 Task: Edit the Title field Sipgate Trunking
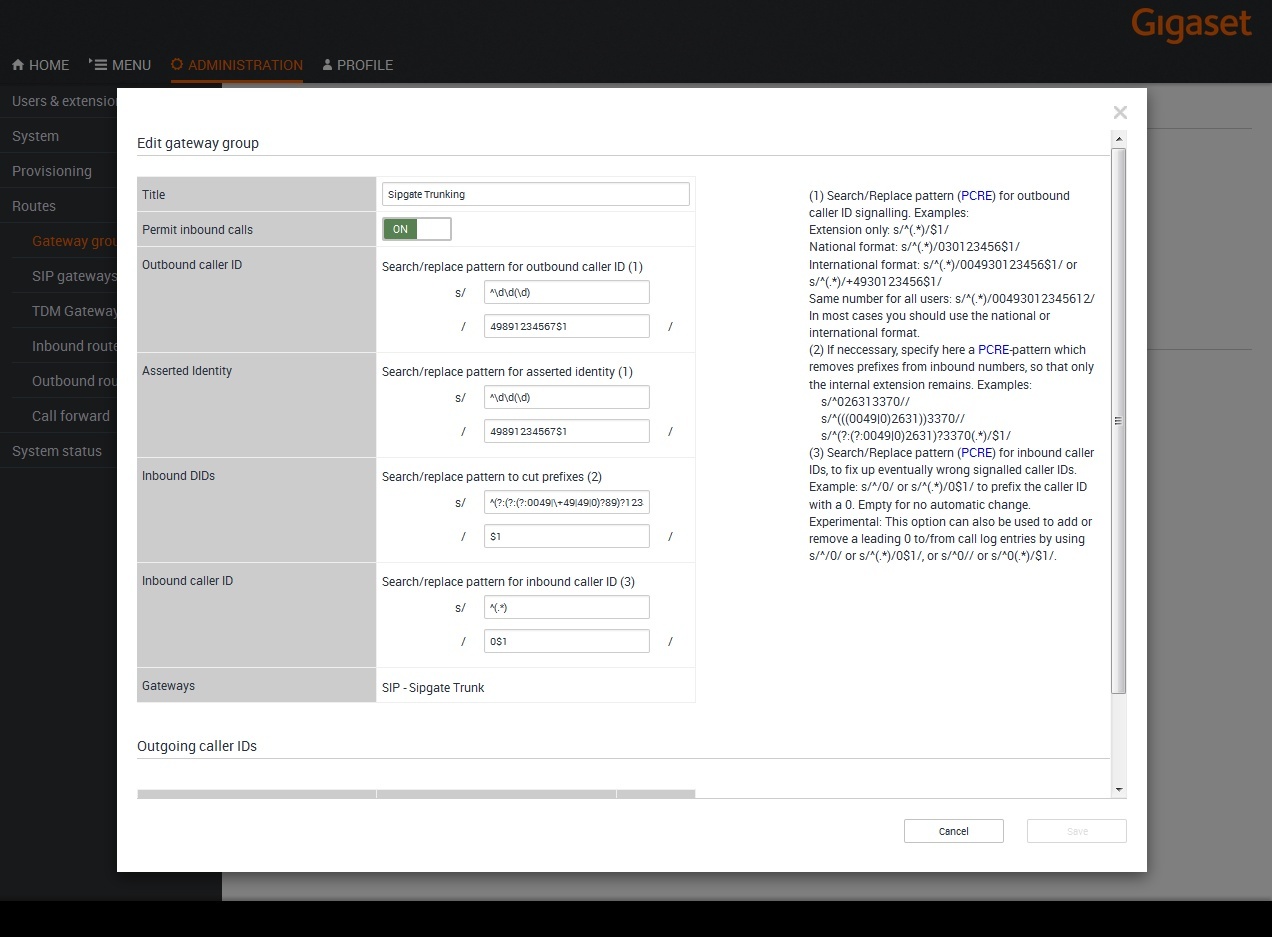pyautogui.click(x=536, y=194)
